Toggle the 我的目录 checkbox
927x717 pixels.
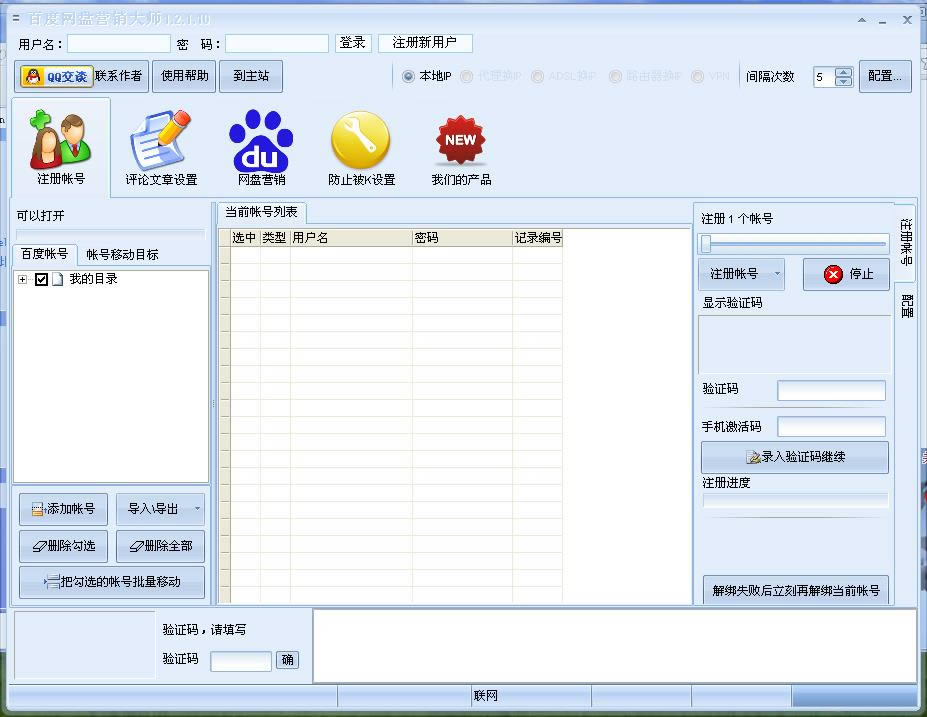(x=42, y=279)
